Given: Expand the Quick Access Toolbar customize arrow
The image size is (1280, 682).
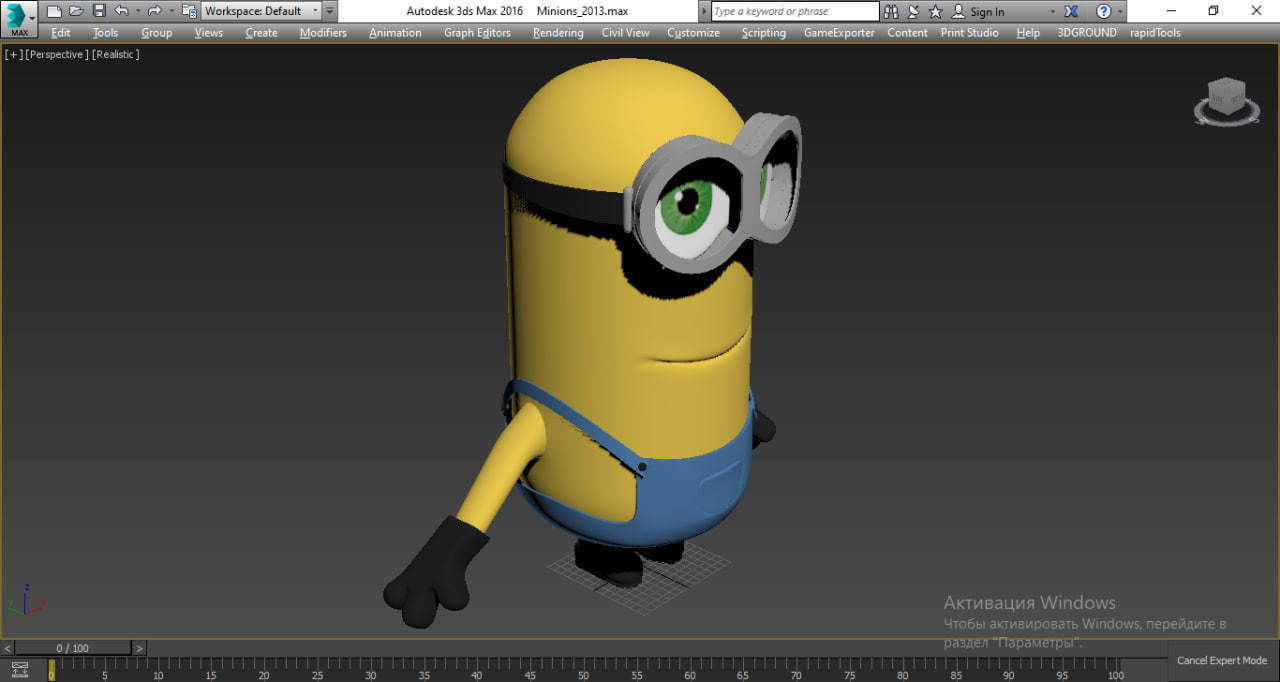Looking at the screenshot, I should pyautogui.click(x=331, y=11).
